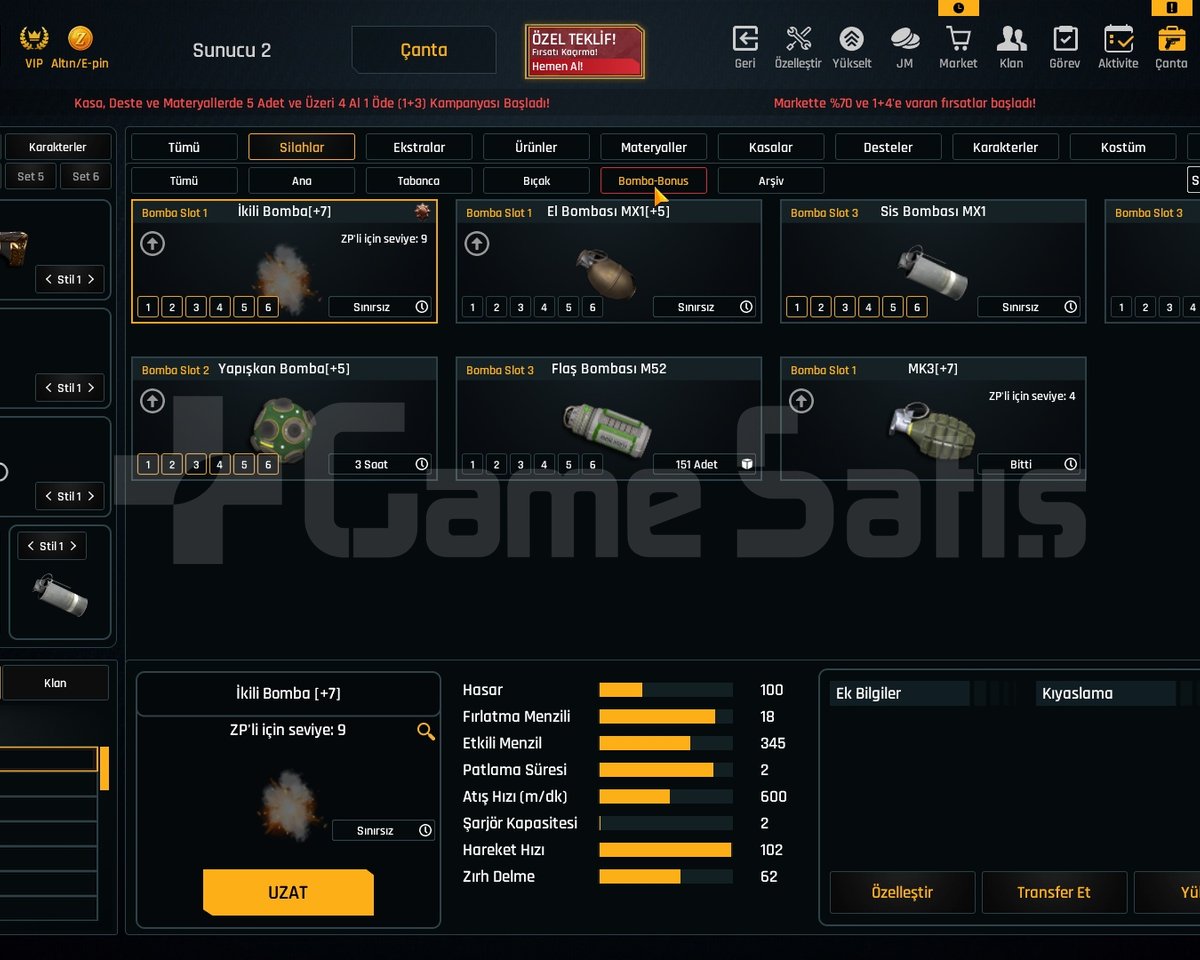Screen dimensions: 1200x960
Task: Click the UZAT button
Action: tap(288, 892)
